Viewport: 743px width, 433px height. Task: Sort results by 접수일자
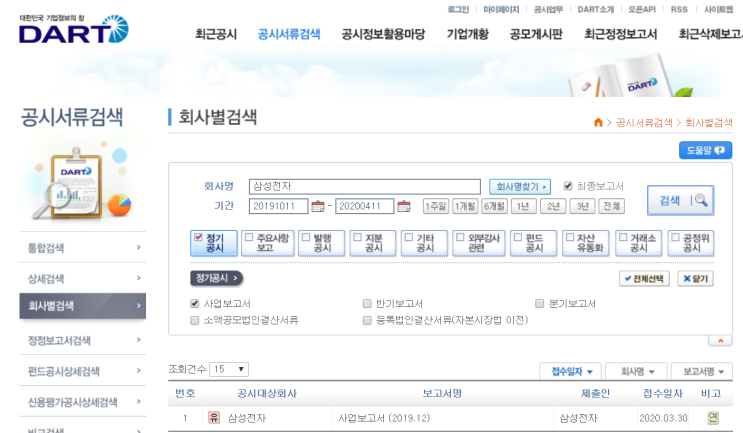(571, 371)
